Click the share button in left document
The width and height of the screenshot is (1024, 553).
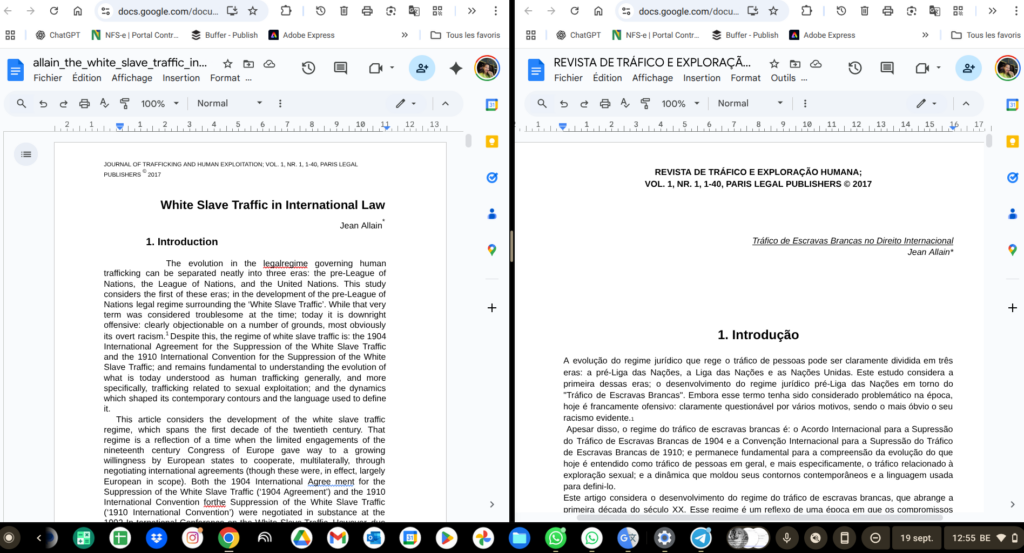[x=422, y=67]
